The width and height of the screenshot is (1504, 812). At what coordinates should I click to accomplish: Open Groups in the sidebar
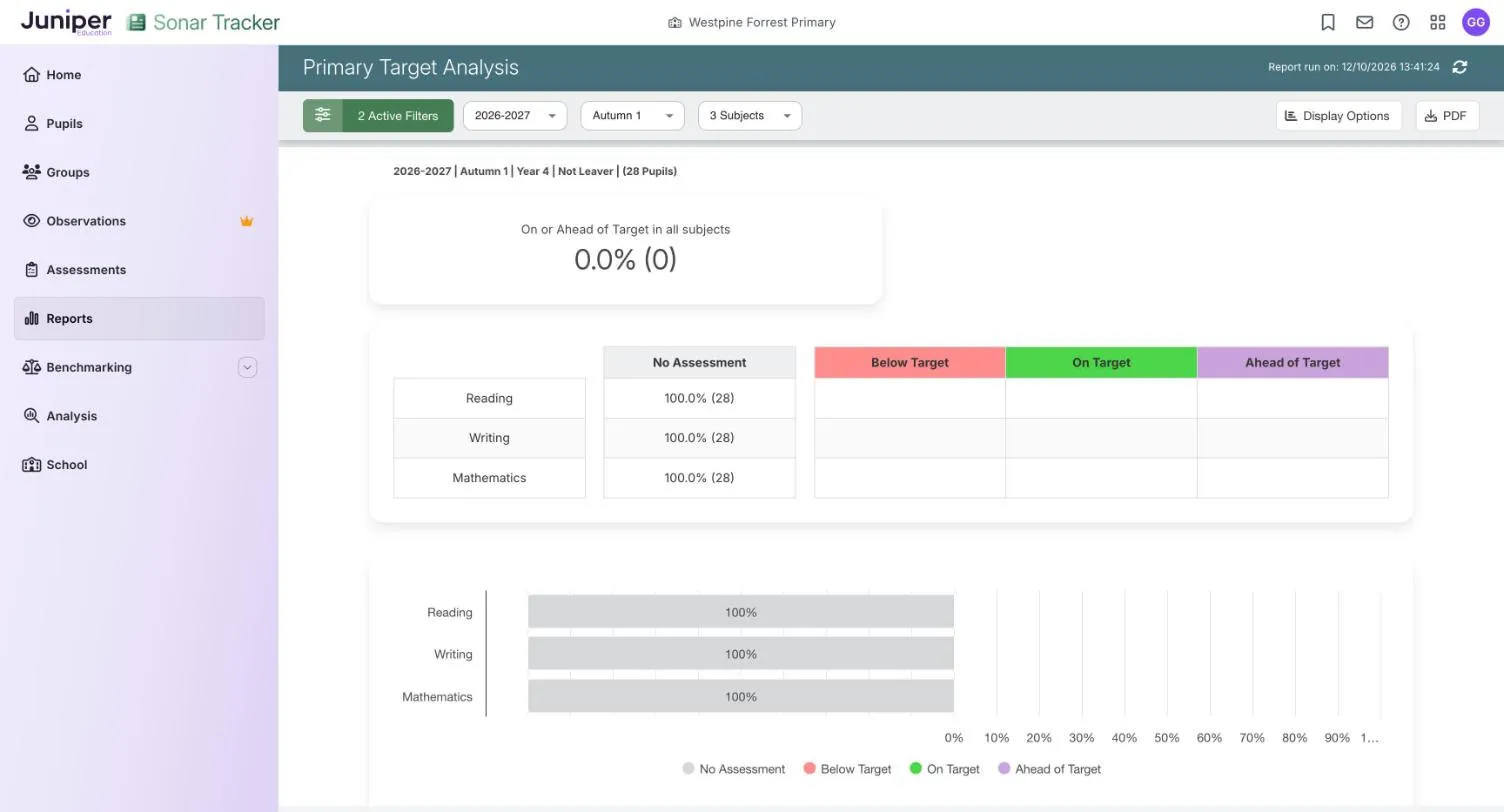click(x=139, y=172)
